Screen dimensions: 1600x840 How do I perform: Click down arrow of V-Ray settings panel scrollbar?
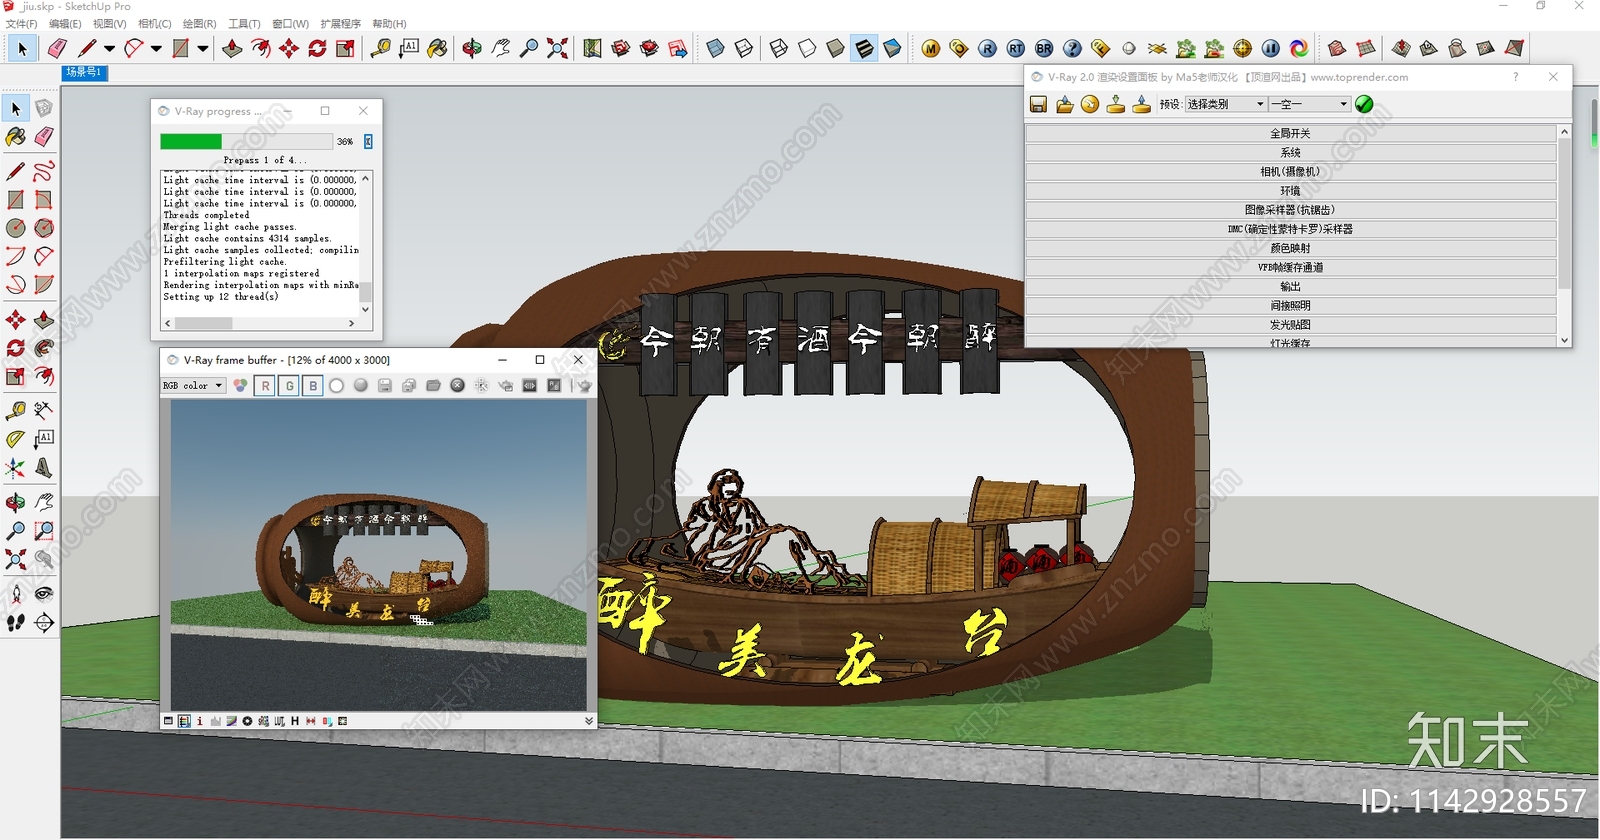(1564, 340)
